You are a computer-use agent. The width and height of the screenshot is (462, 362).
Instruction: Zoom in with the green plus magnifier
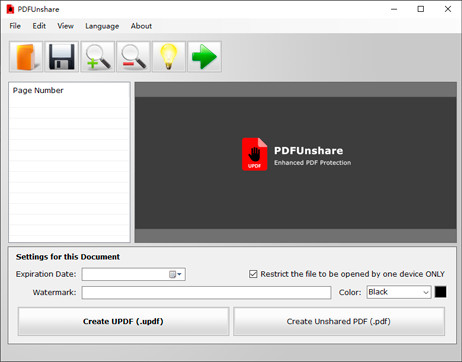(x=98, y=57)
